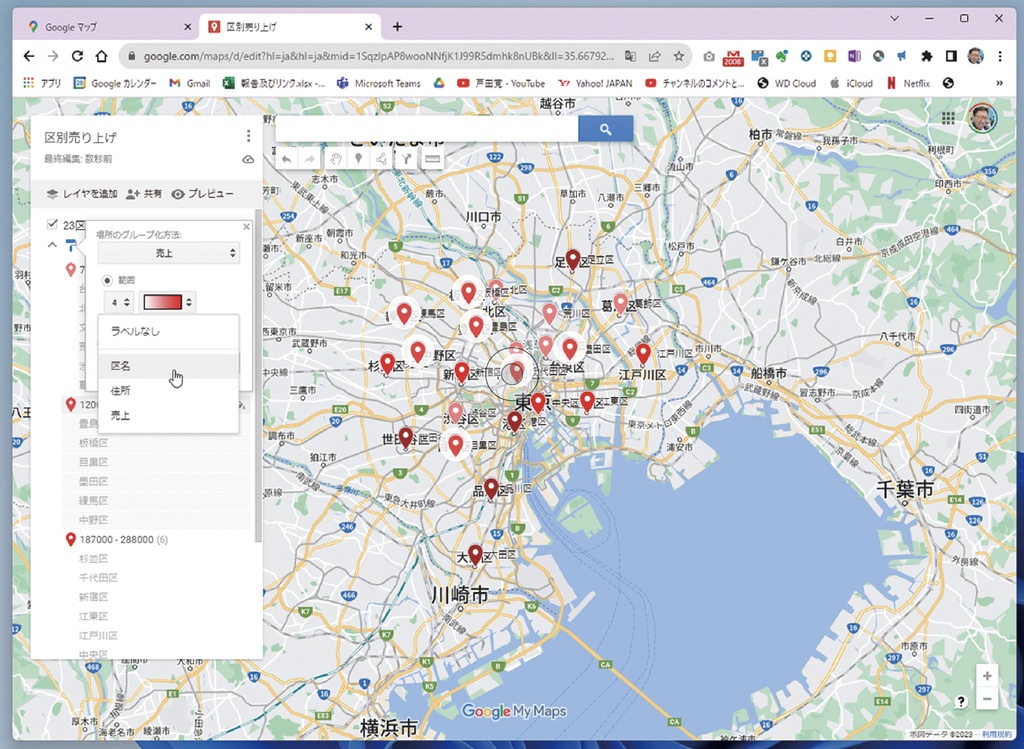Open the Google カレンダー bookmark
The width and height of the screenshot is (1024, 749).
(115, 83)
